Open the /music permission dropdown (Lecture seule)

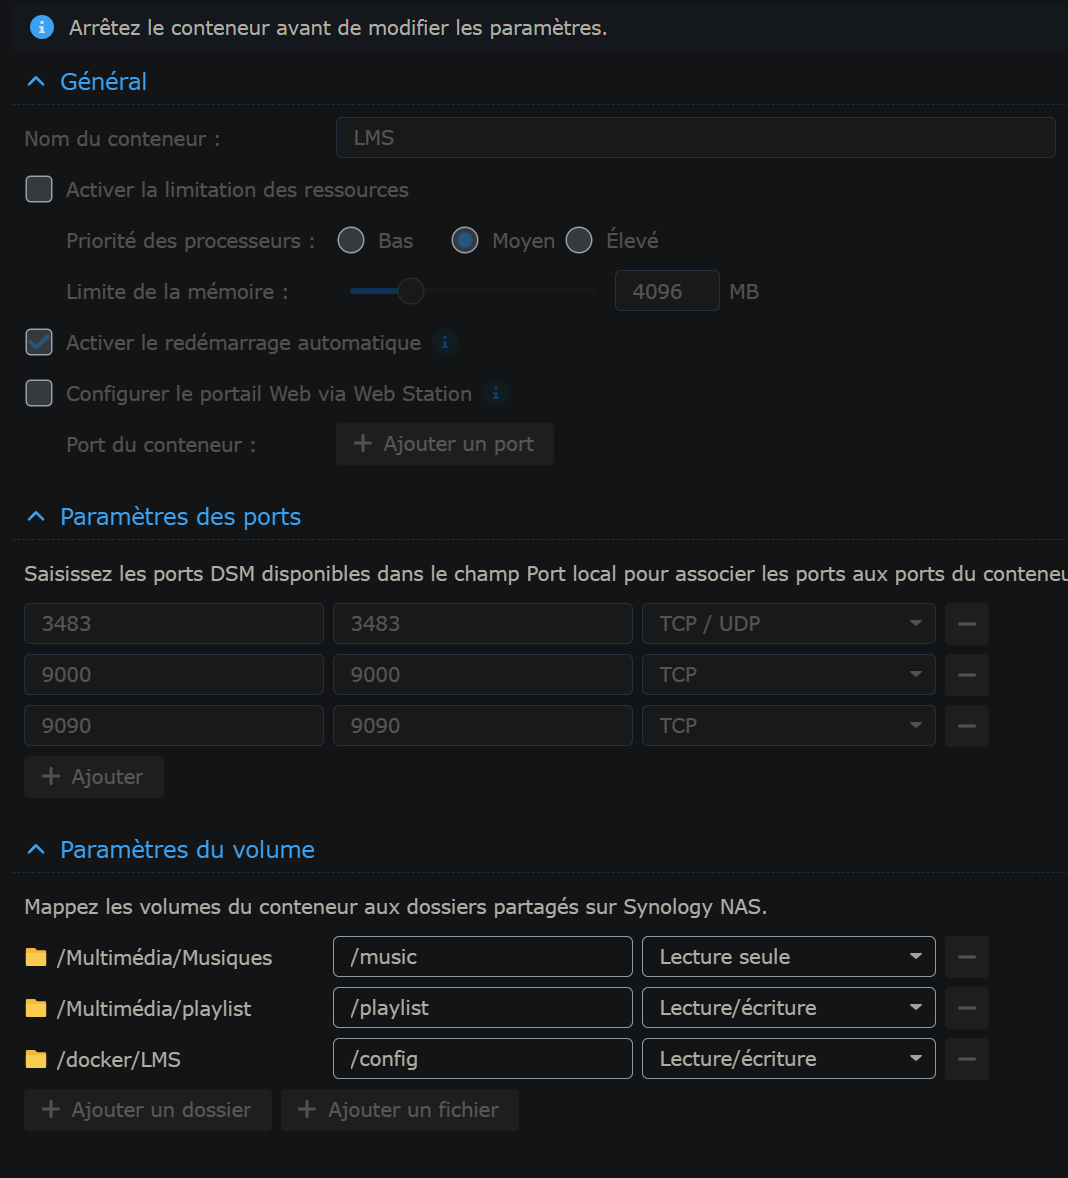pyautogui.click(x=788, y=957)
